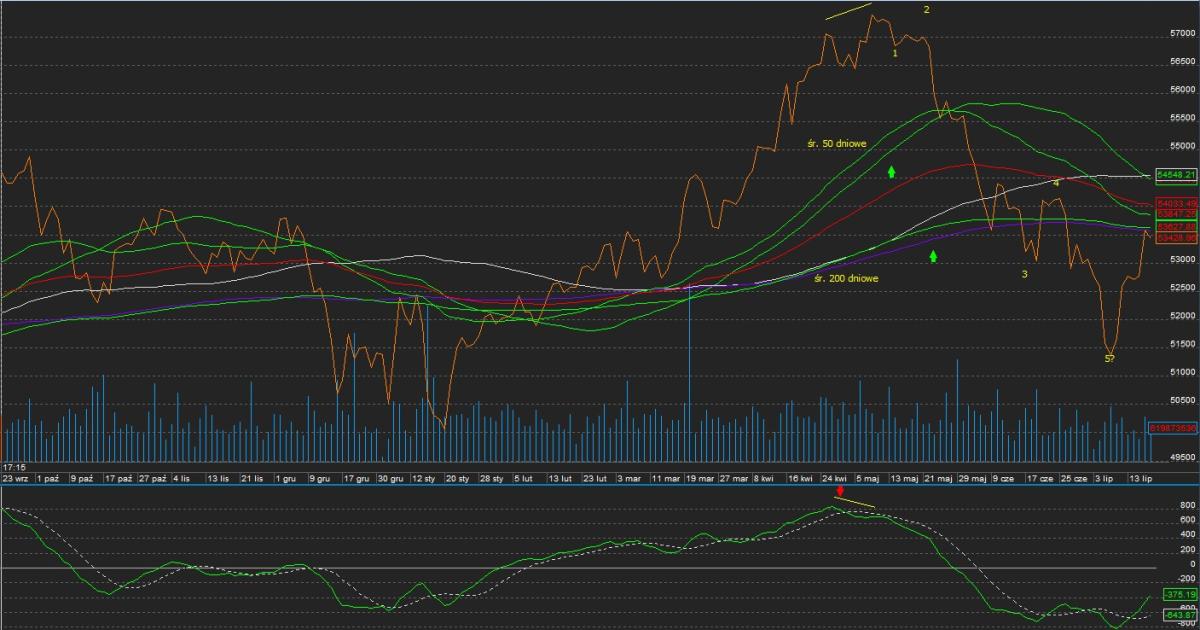
Task: Click the wave label 4 annotation
Action: tap(1056, 183)
